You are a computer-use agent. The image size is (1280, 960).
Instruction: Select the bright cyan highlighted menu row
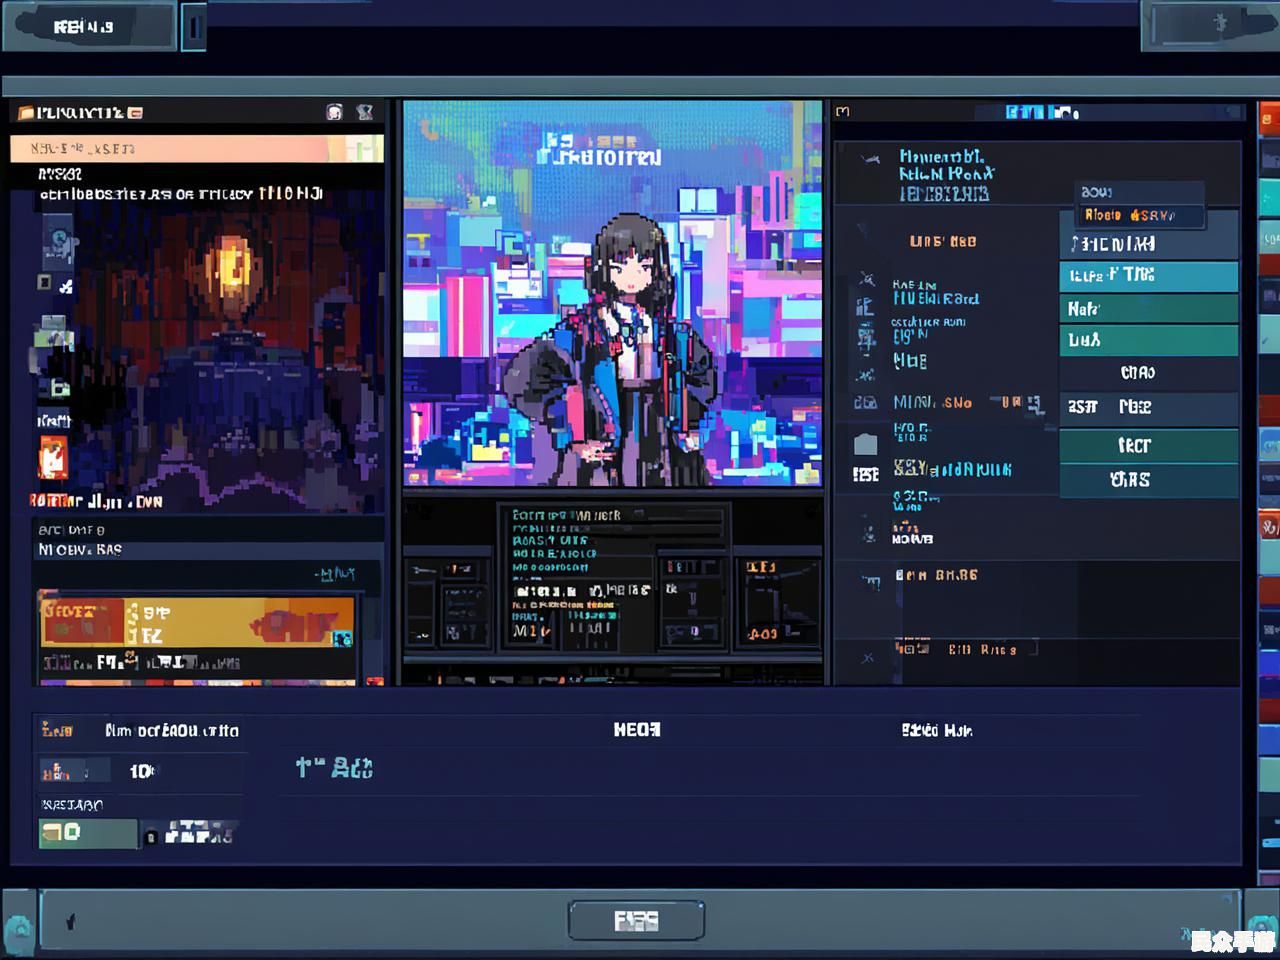(x=1149, y=275)
